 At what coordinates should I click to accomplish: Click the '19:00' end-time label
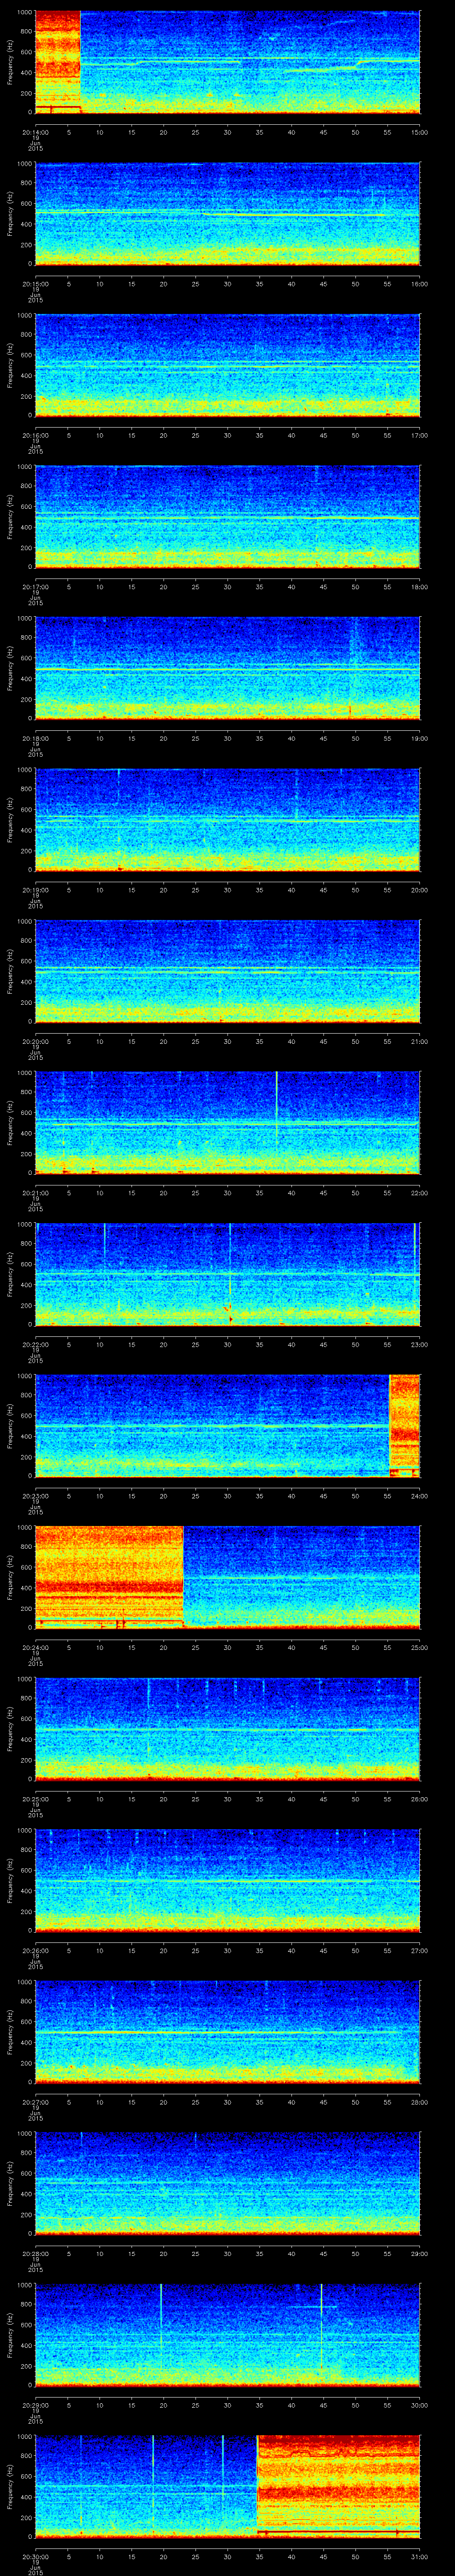click(x=420, y=739)
